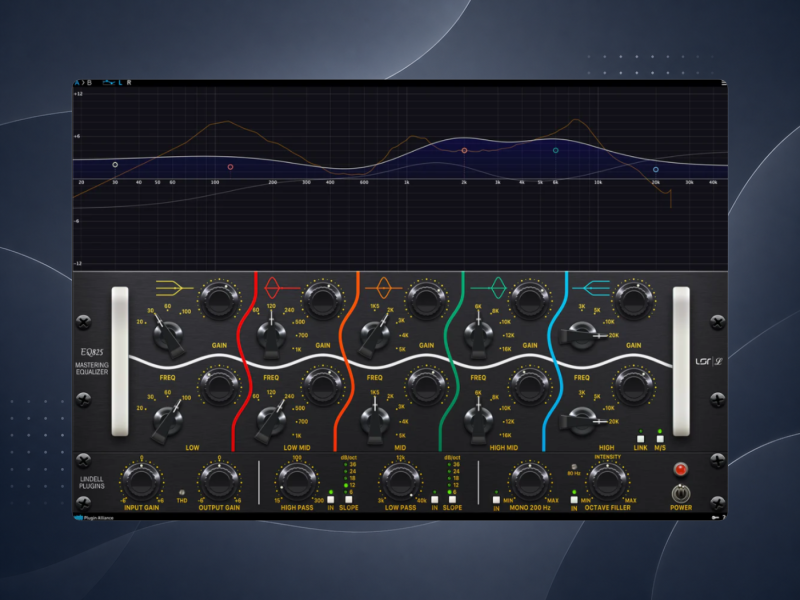Select preset slot A in top bar
The height and width of the screenshot is (600, 800).
click(77, 82)
